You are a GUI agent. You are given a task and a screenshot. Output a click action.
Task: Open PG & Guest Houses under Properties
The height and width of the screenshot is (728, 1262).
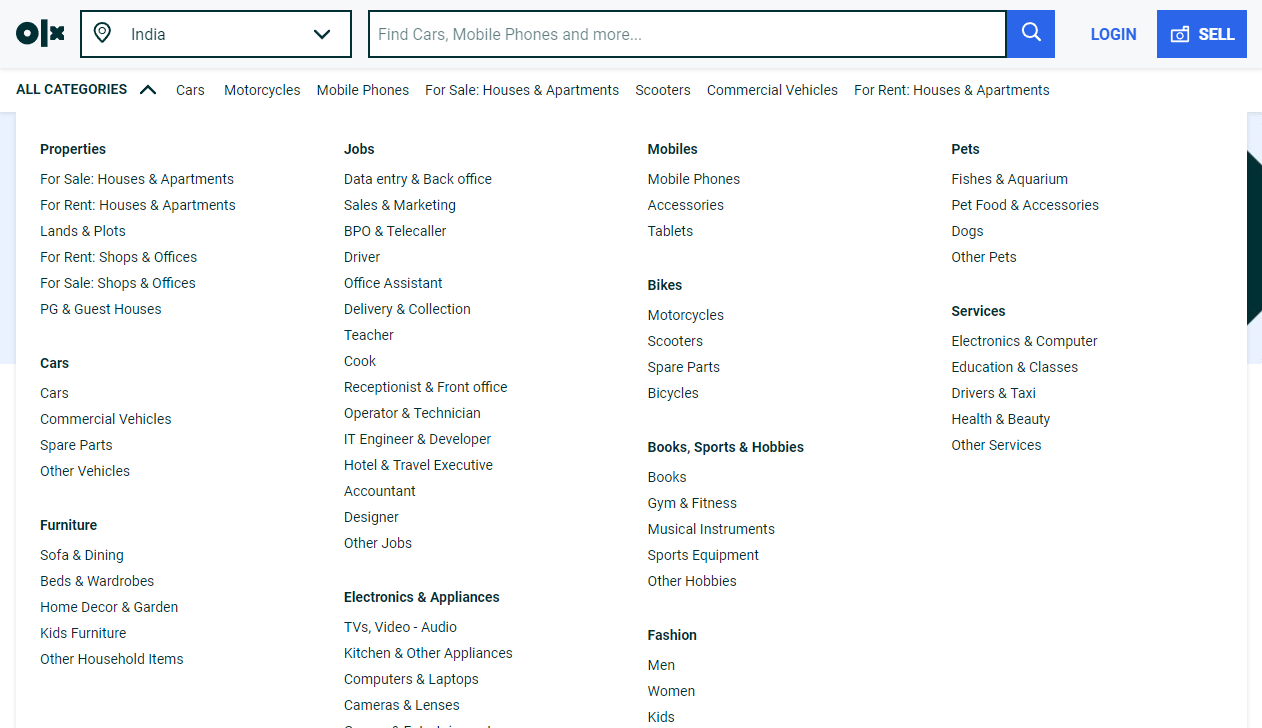[100, 309]
